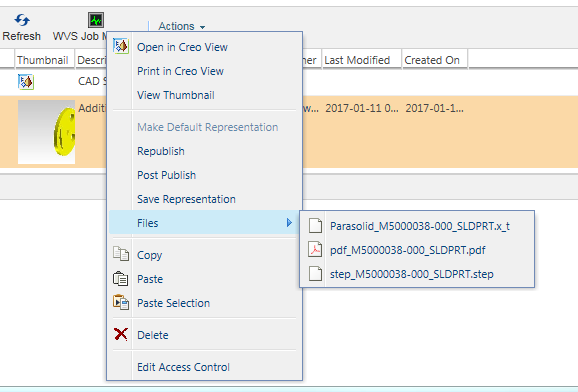Click the yellow part thumbnail image
This screenshot has width=578, height=392.
pos(46,132)
